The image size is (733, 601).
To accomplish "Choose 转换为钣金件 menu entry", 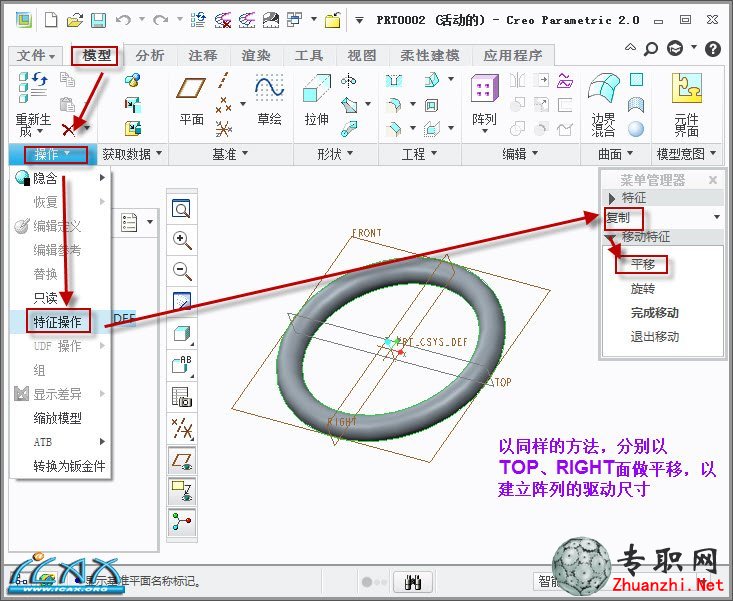I will pyautogui.click(x=60, y=466).
